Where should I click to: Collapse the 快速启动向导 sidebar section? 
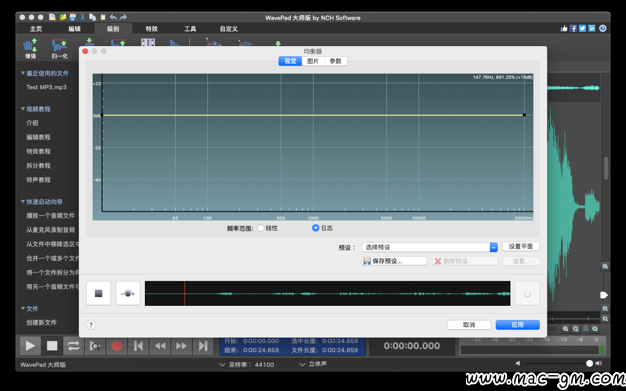pyautogui.click(x=23, y=202)
